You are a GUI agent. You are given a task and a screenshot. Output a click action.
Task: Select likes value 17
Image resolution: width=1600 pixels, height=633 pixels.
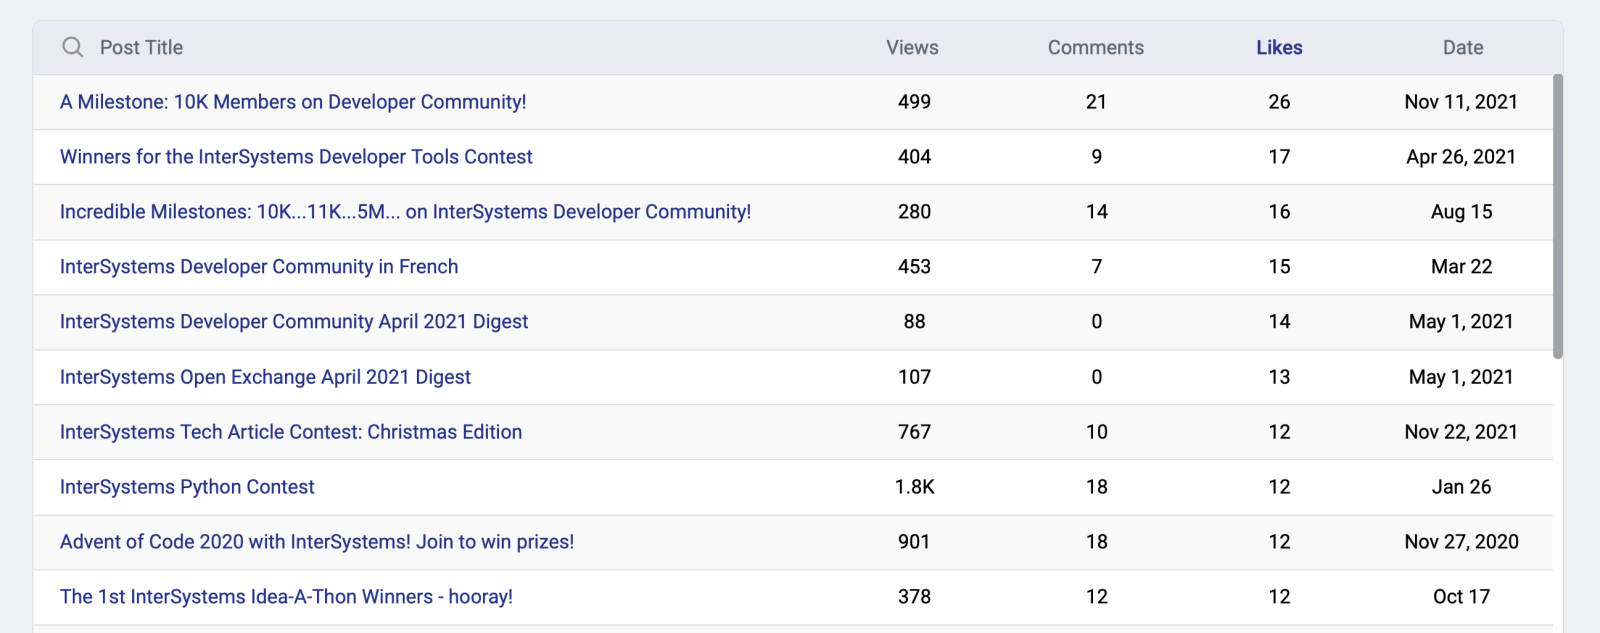click(1279, 157)
